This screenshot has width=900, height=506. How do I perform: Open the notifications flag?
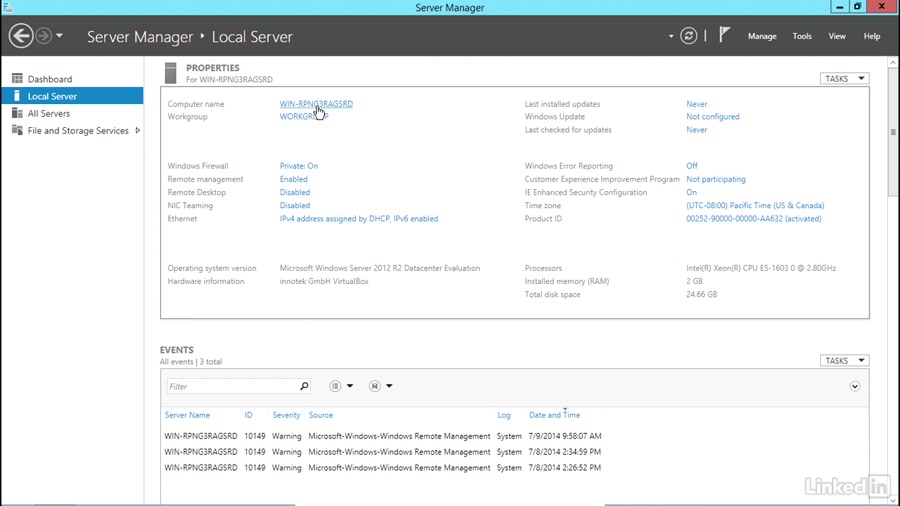724,35
